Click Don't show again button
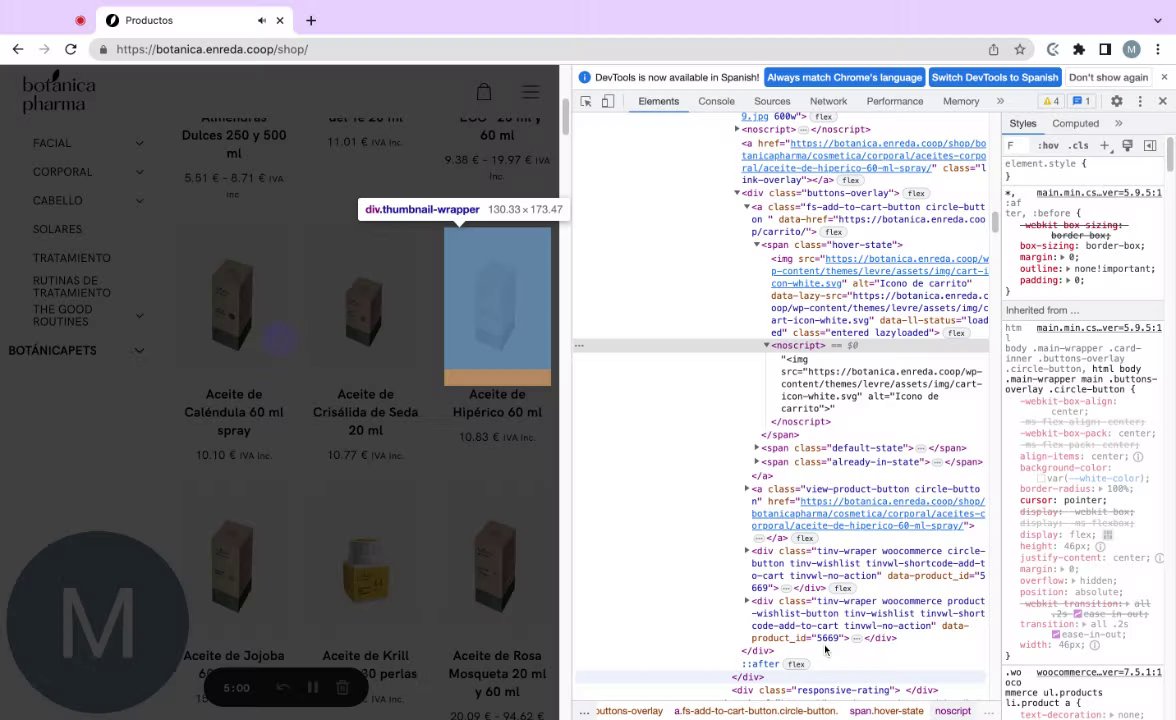Screen dimensions: 1176x720 pos(1108,77)
